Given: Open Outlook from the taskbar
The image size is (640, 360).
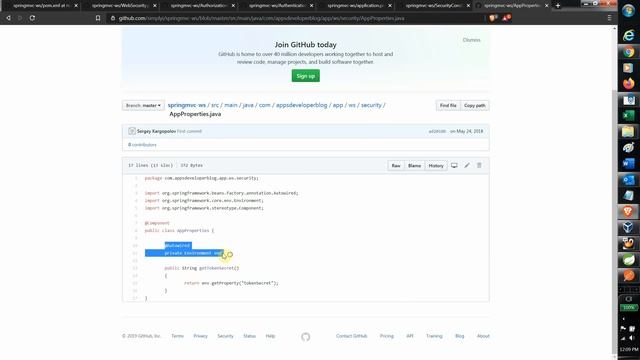Looking at the screenshot, I should 629,180.
